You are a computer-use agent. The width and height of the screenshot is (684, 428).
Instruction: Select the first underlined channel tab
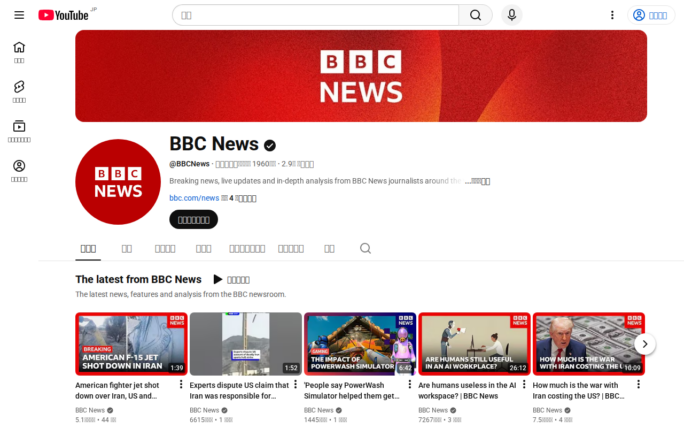(88, 248)
